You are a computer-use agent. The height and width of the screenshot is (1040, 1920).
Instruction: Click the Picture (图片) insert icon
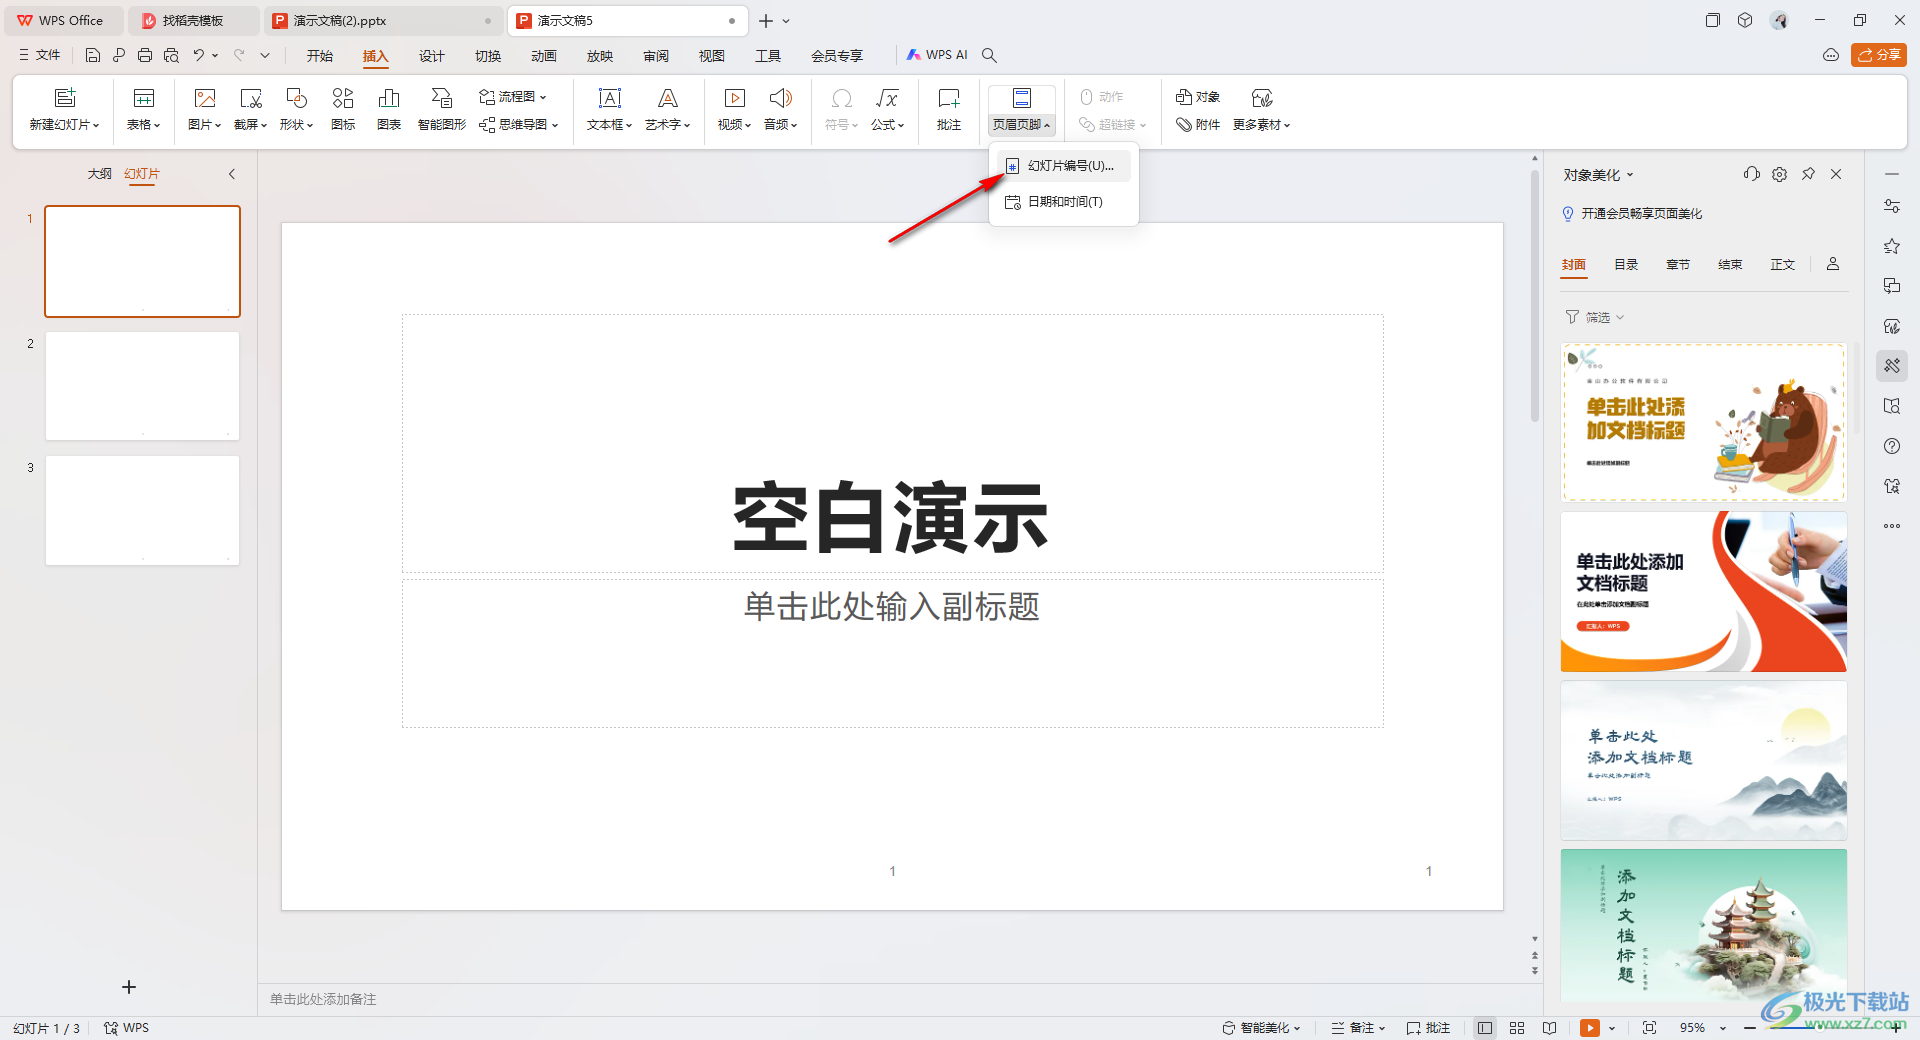(205, 98)
